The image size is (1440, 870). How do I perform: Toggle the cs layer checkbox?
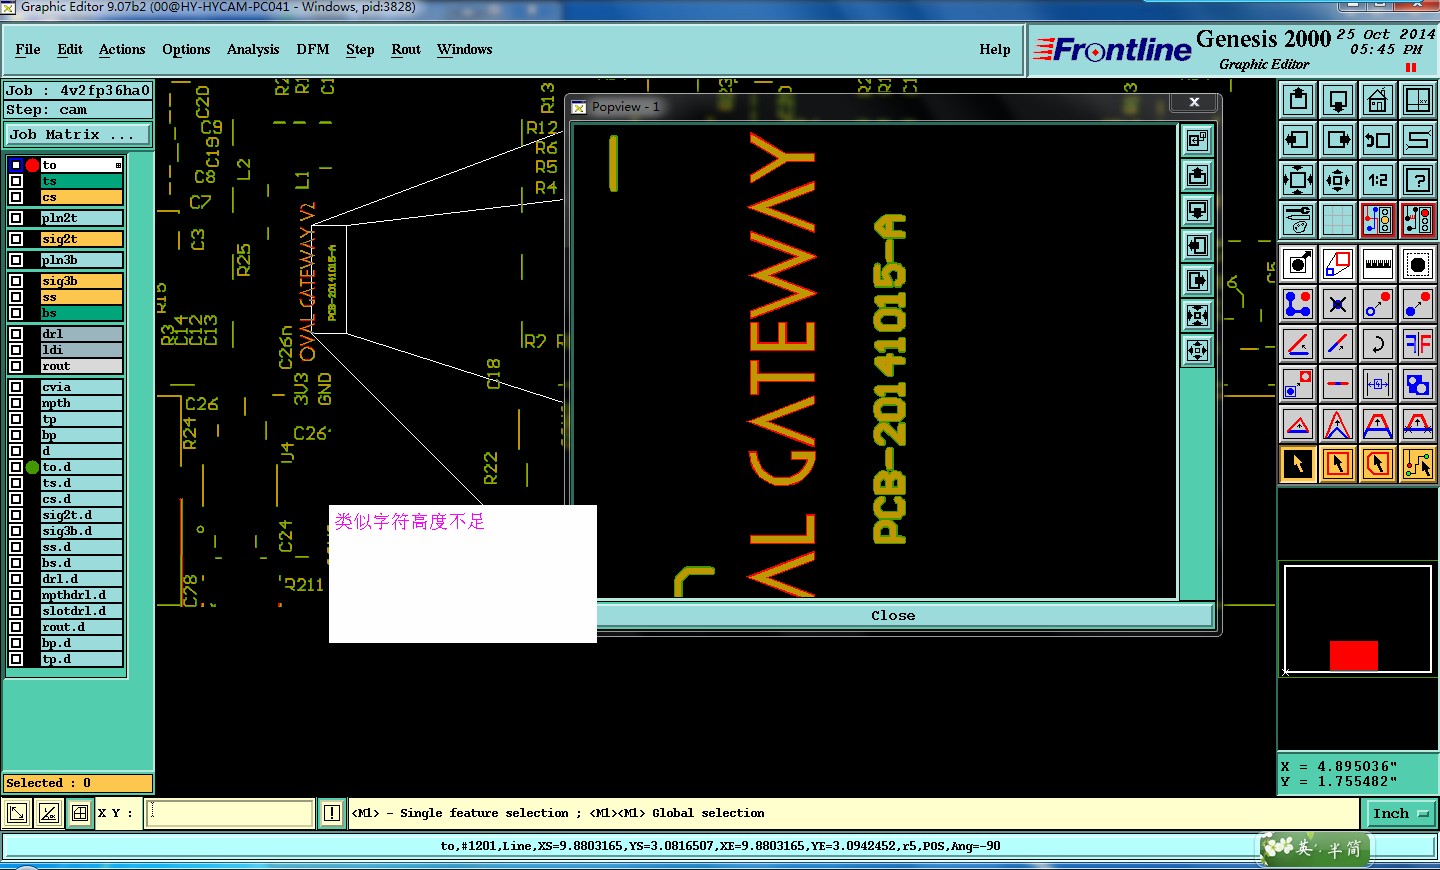[16, 197]
